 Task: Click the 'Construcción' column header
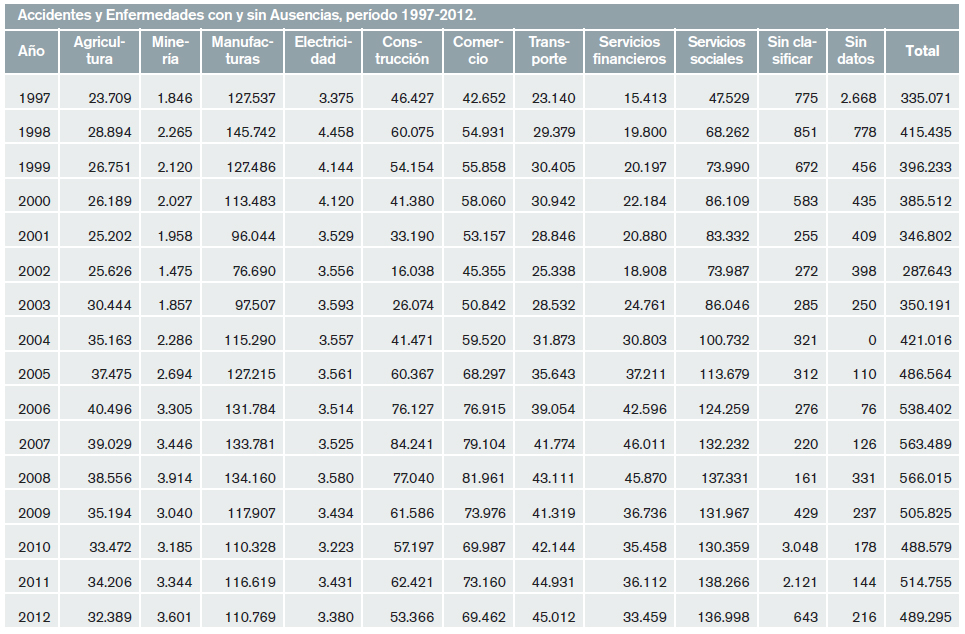pyautogui.click(x=402, y=51)
